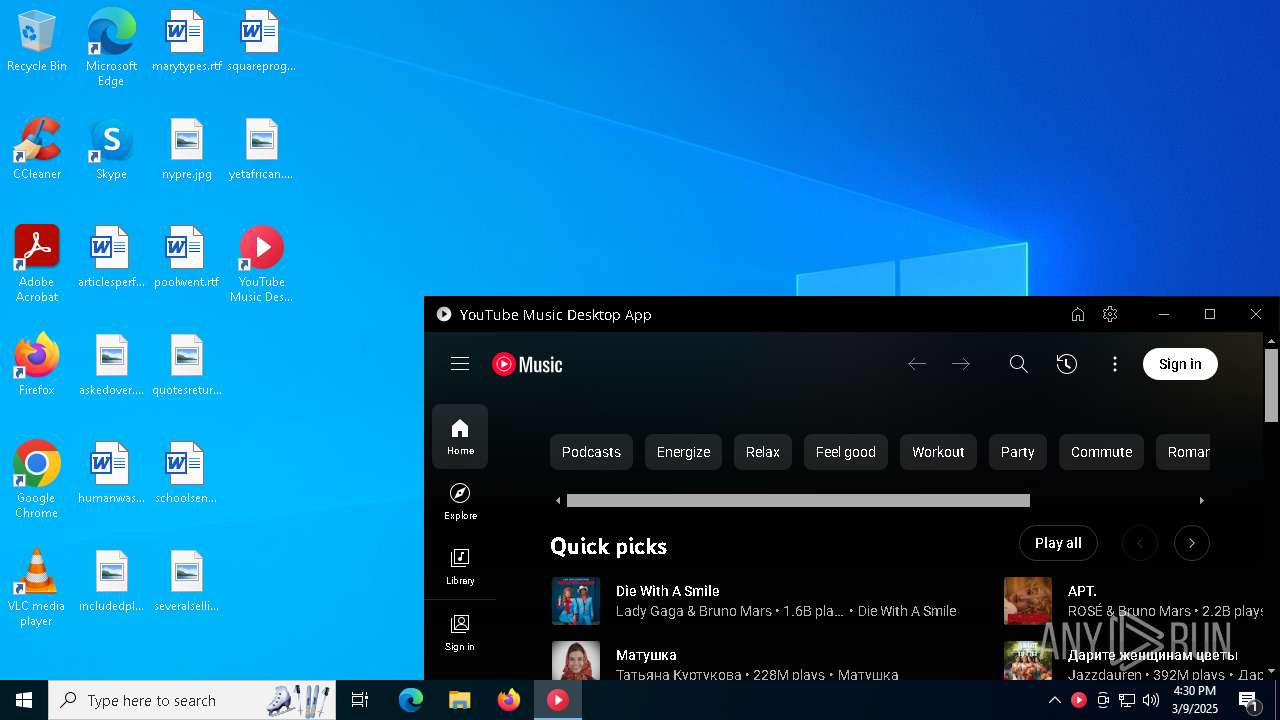Select CCleaner desktop shortcut

37,150
